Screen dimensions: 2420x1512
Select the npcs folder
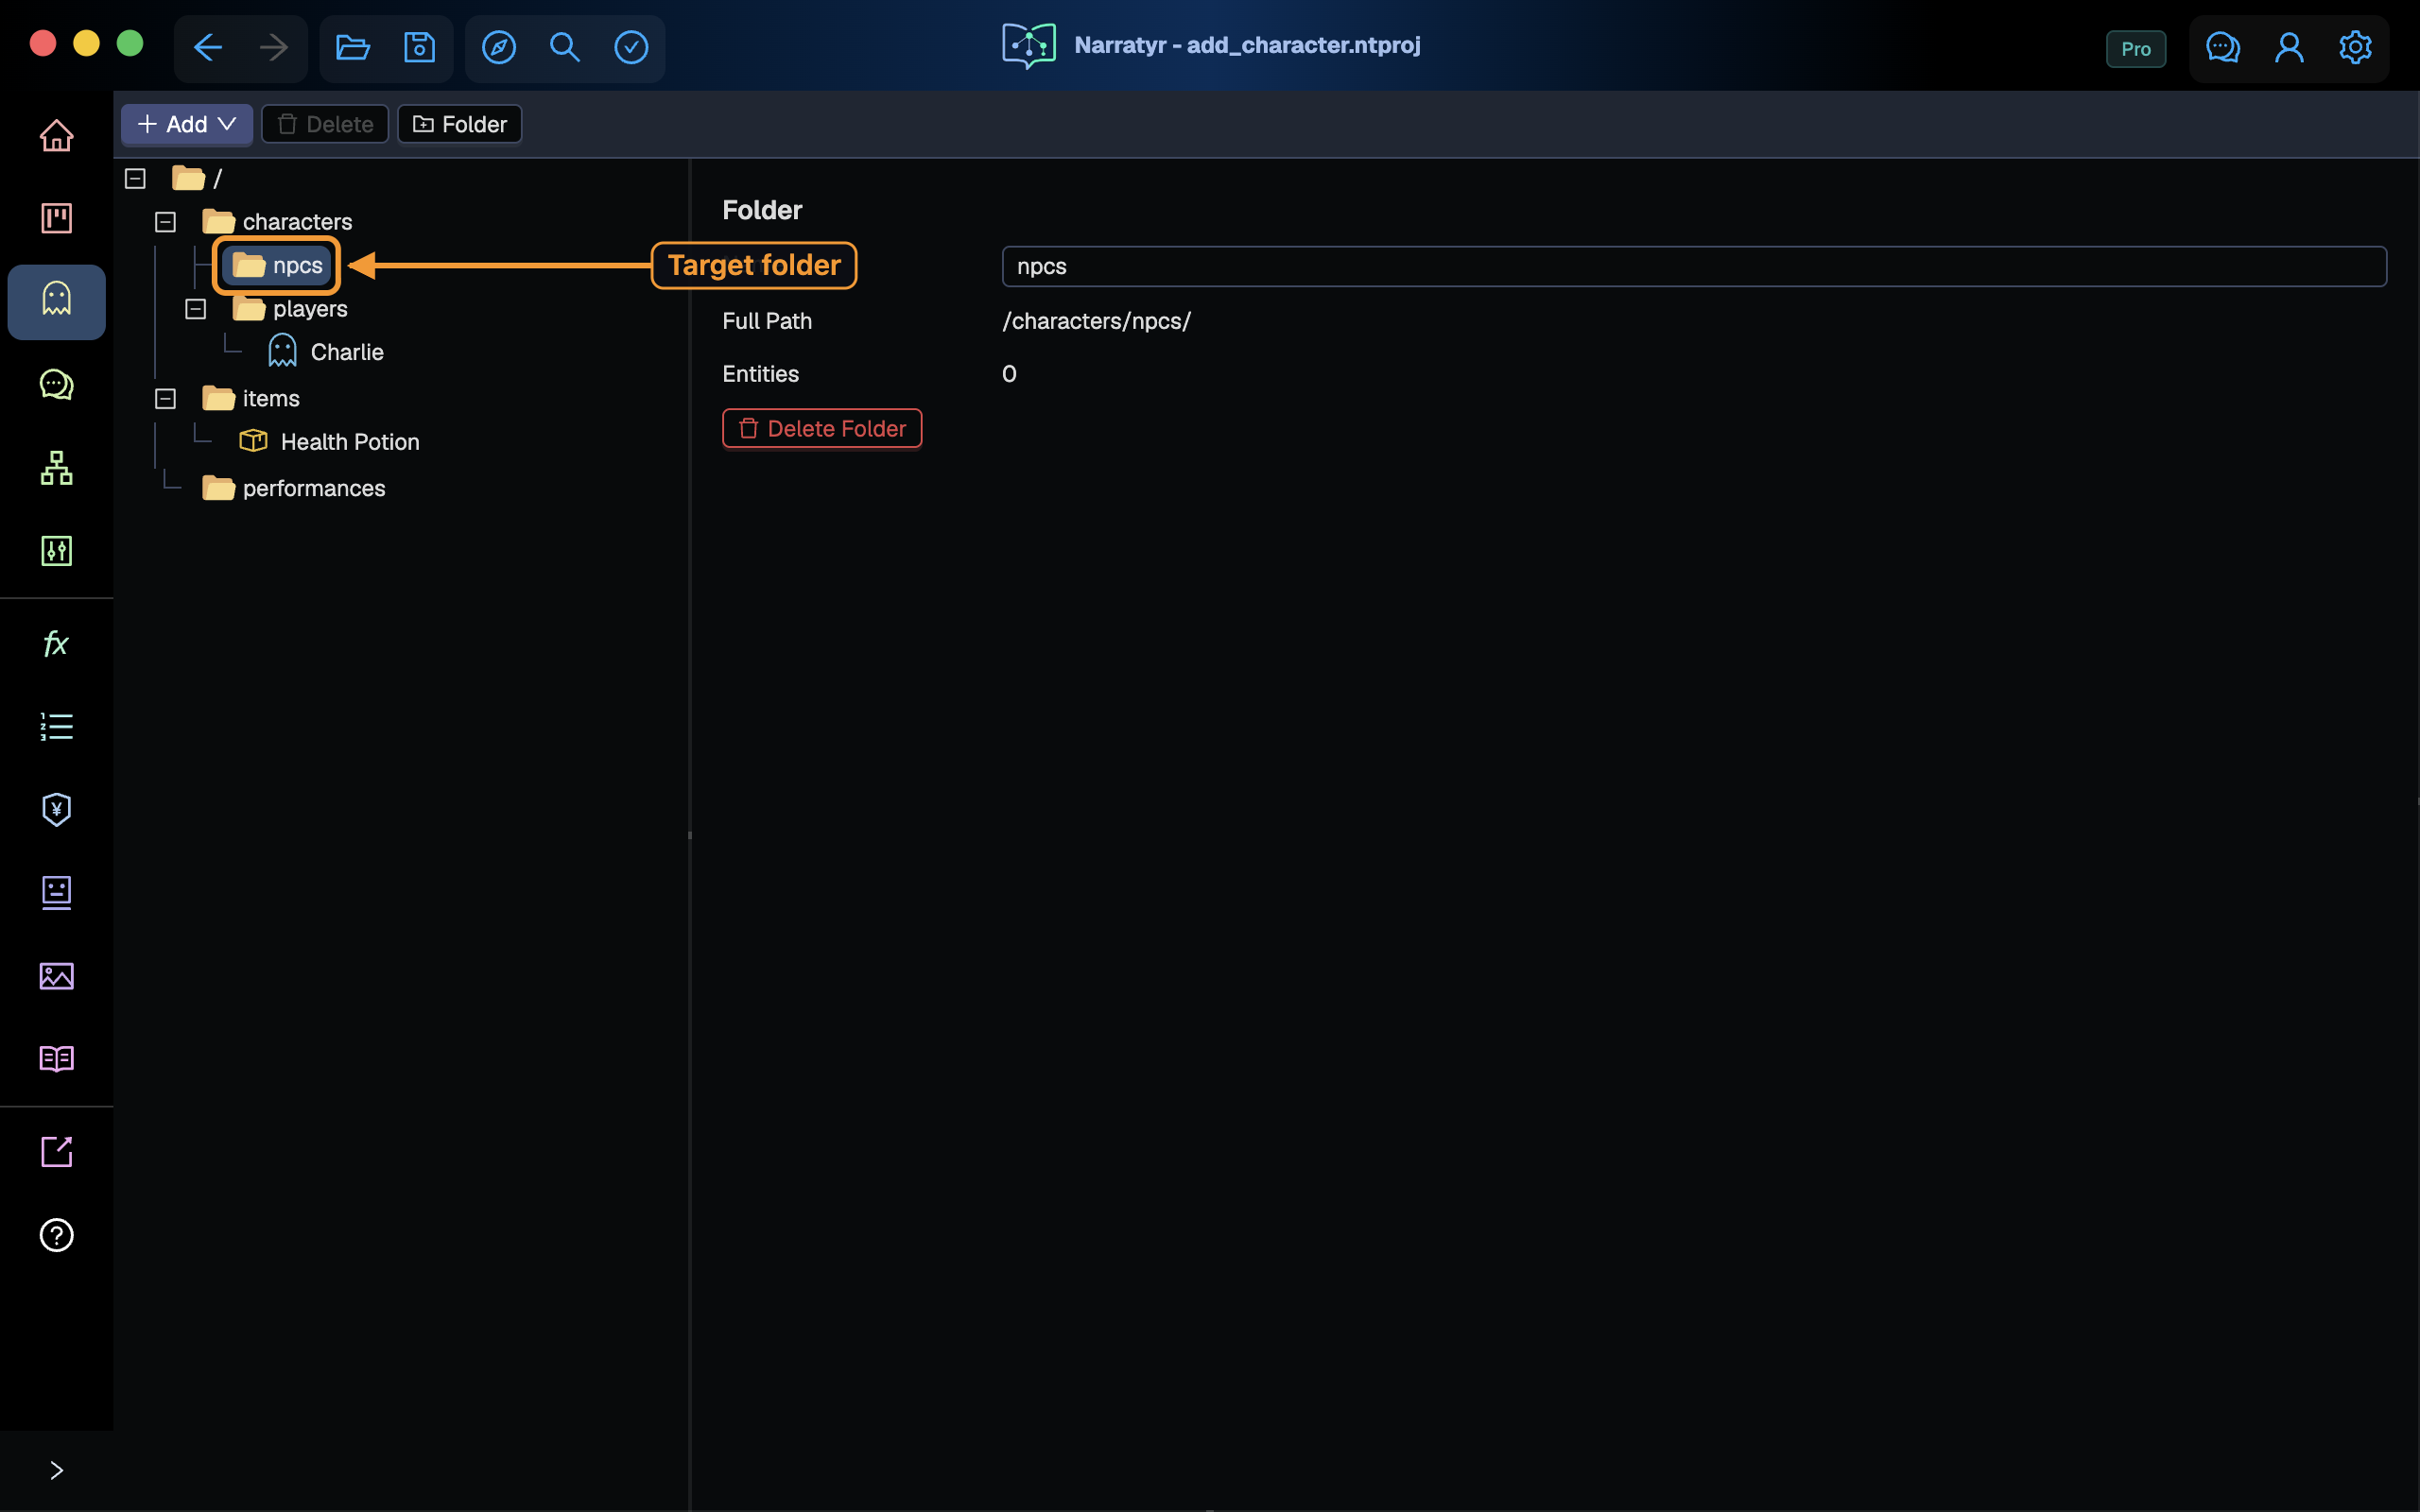click(277, 265)
